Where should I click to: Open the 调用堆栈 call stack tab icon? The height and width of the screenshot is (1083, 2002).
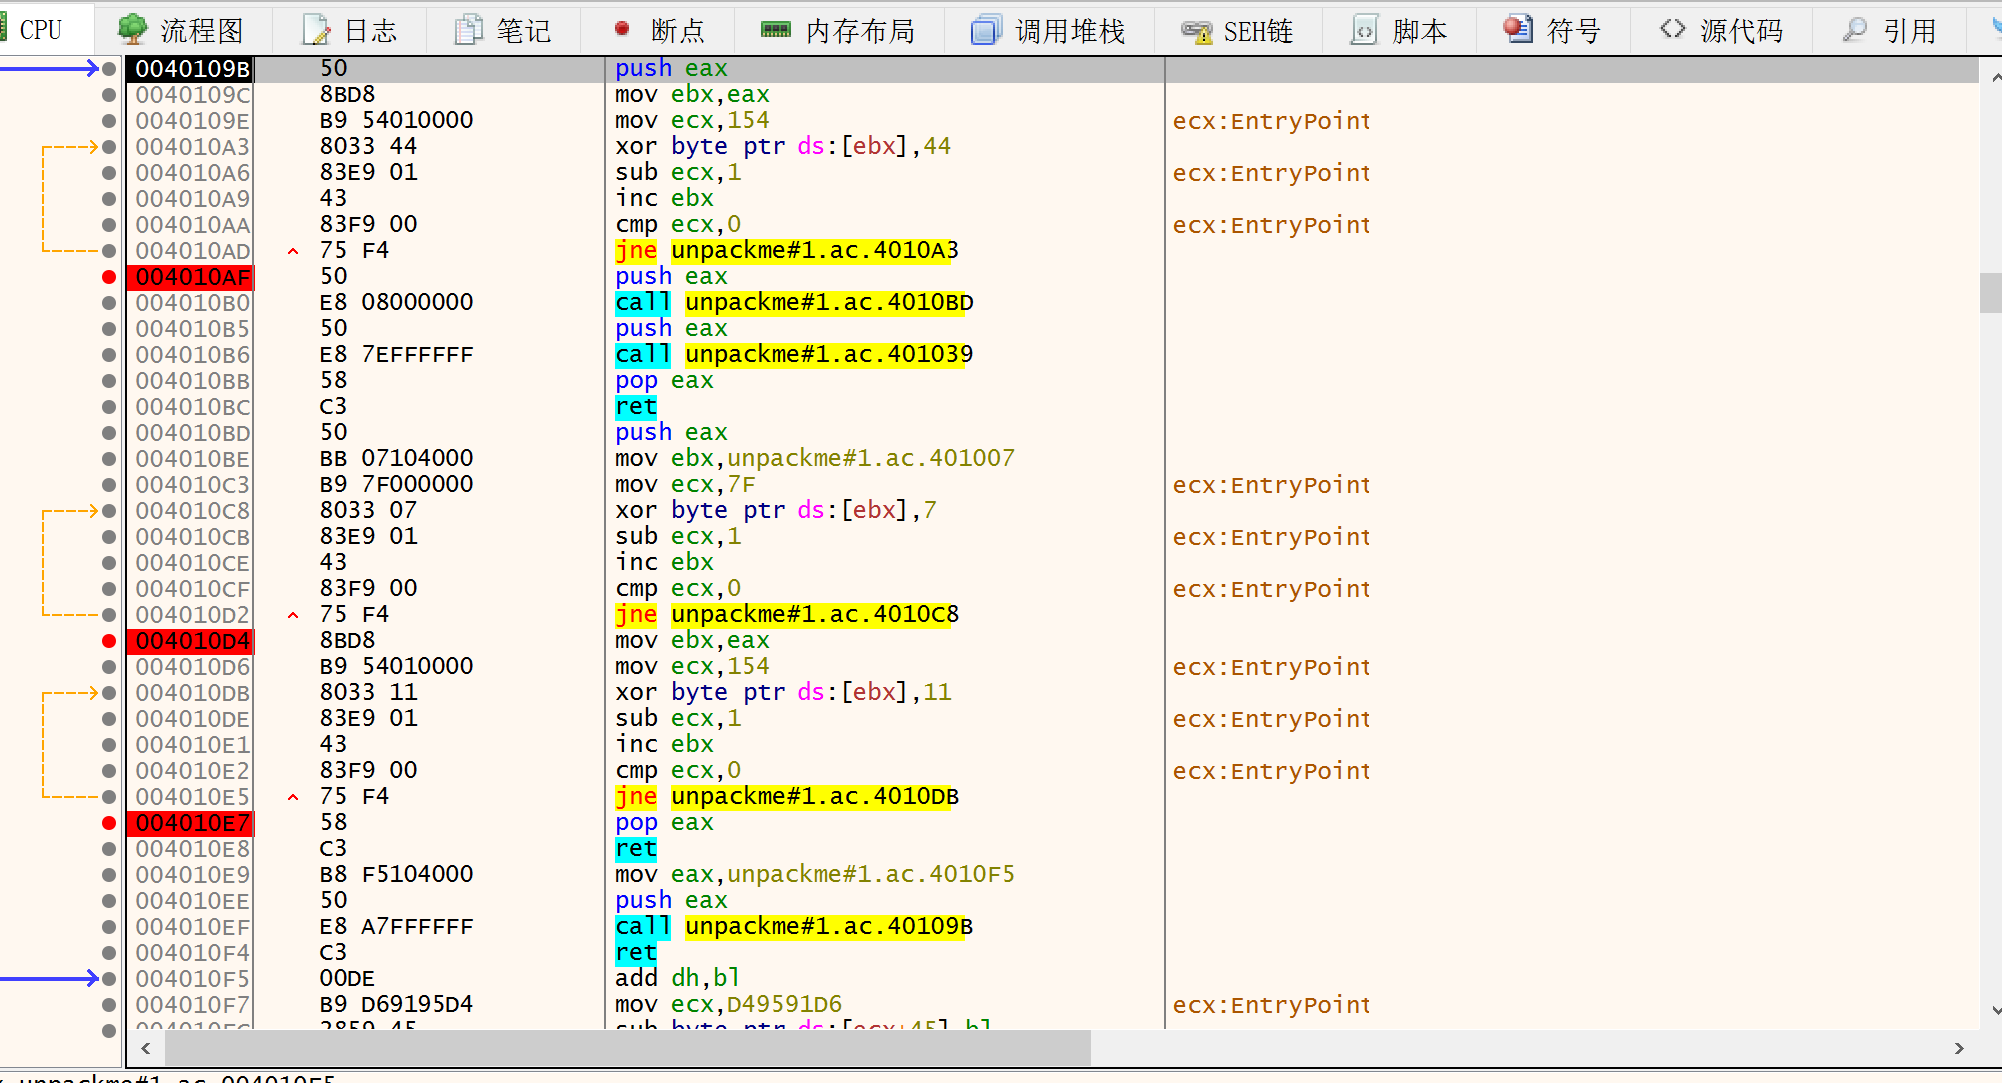pos(985,30)
